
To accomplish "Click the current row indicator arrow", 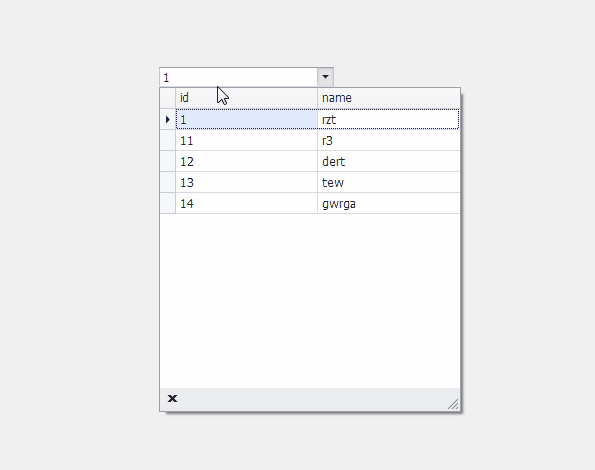I will tap(168, 119).
